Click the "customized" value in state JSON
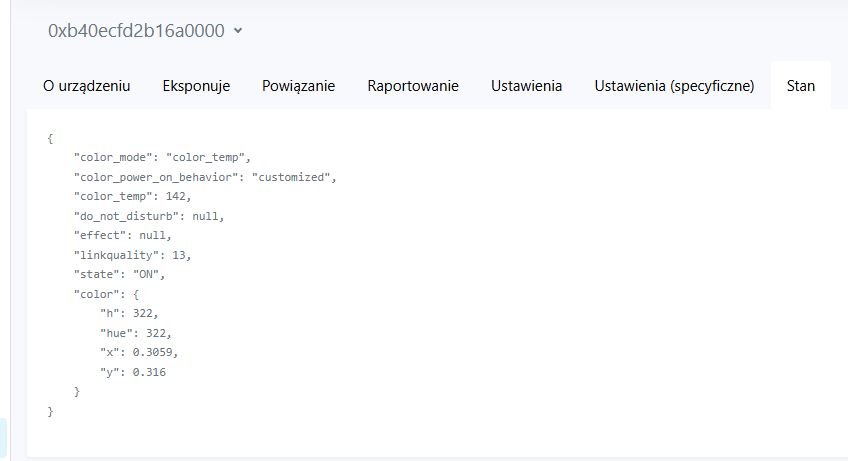This screenshot has width=848, height=461. [x=291, y=177]
